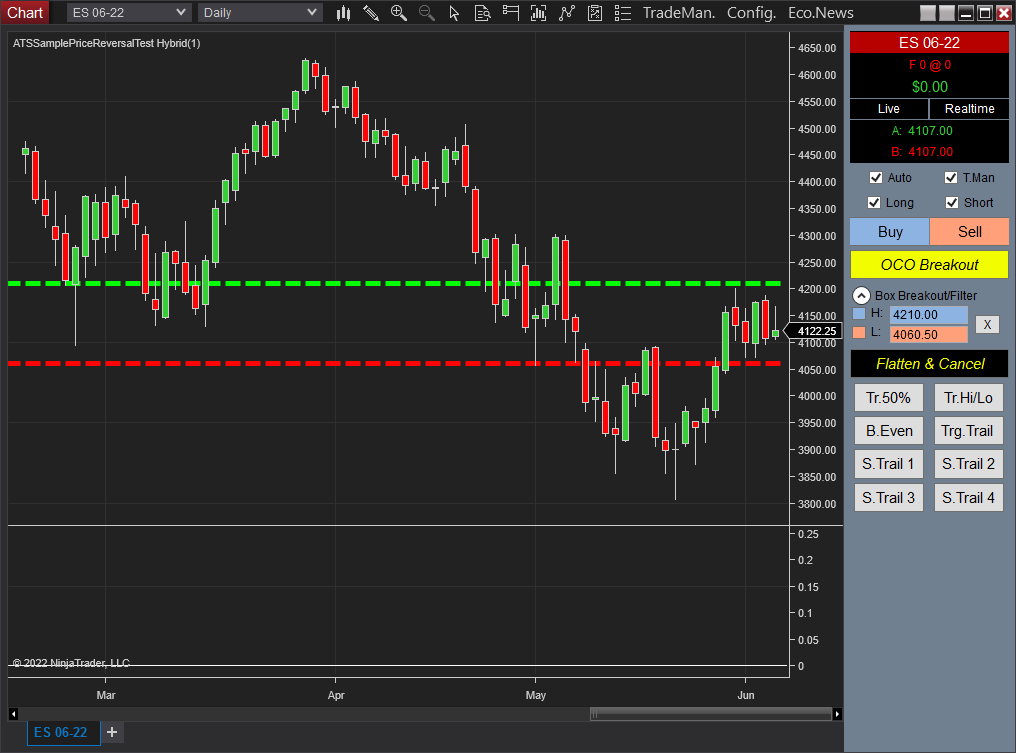Click the $0.00 profit value
1016x753 pixels.
[930, 87]
